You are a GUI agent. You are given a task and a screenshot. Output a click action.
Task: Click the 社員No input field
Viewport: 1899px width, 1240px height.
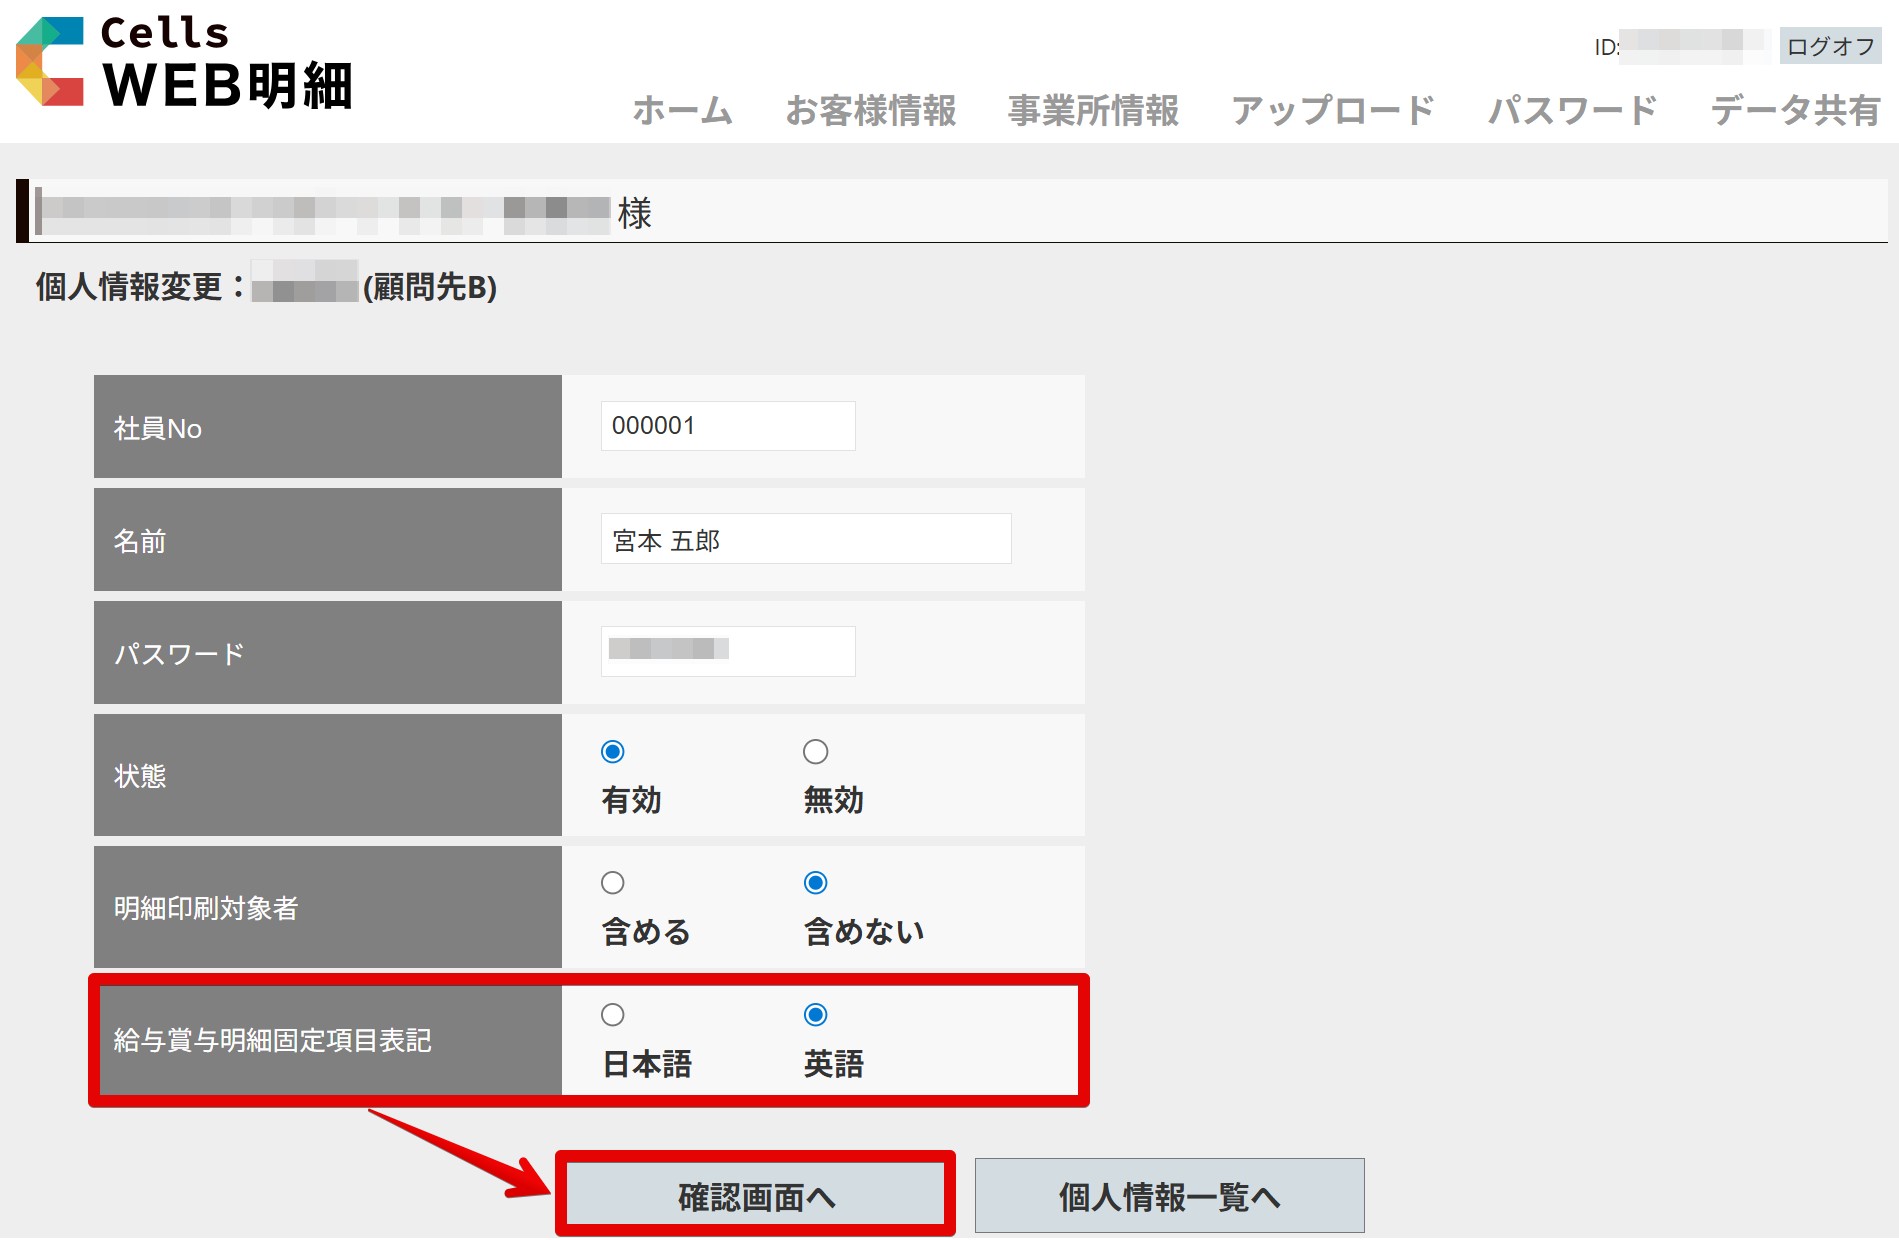pyautogui.click(x=727, y=426)
